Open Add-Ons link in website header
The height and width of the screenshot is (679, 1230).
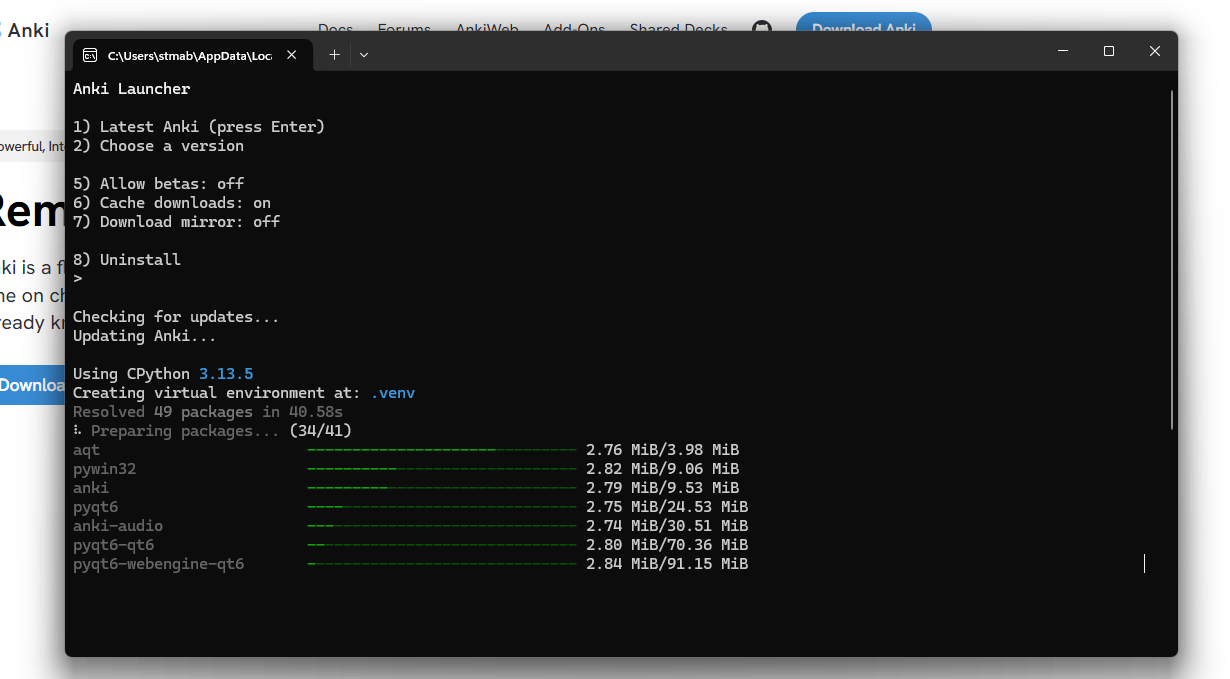(574, 30)
